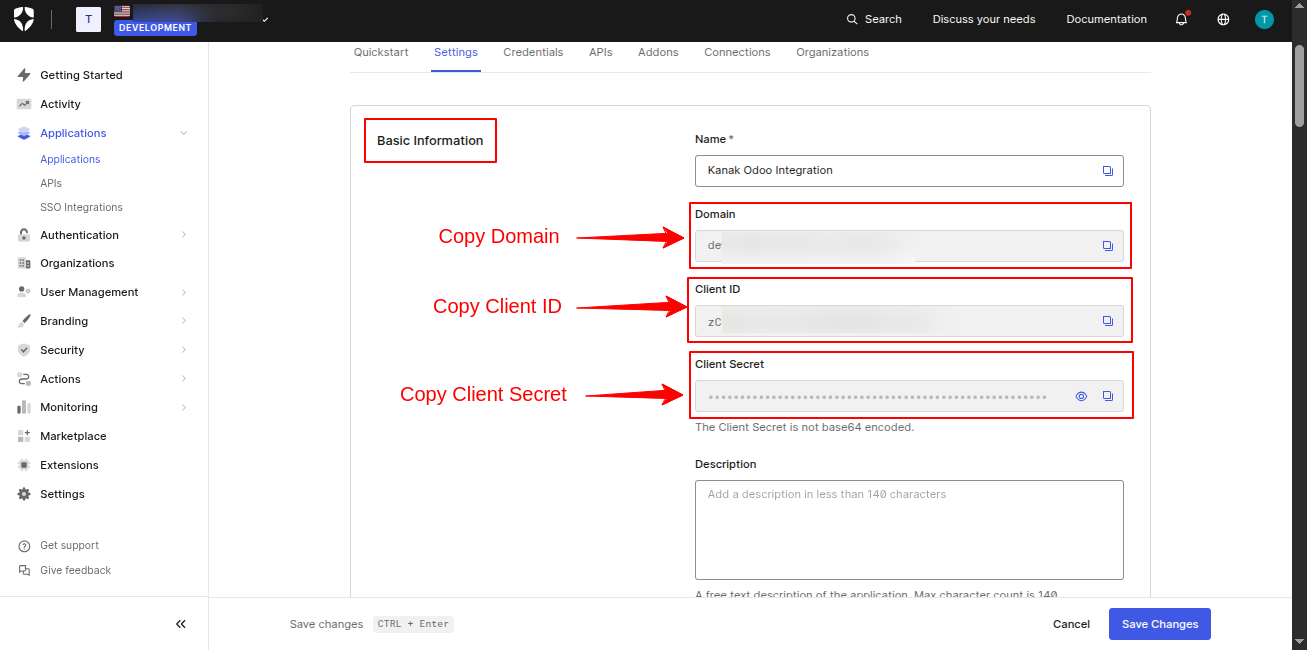The height and width of the screenshot is (650, 1307).
Task: Click the Monitoring bar-chart icon
Action: coord(24,407)
